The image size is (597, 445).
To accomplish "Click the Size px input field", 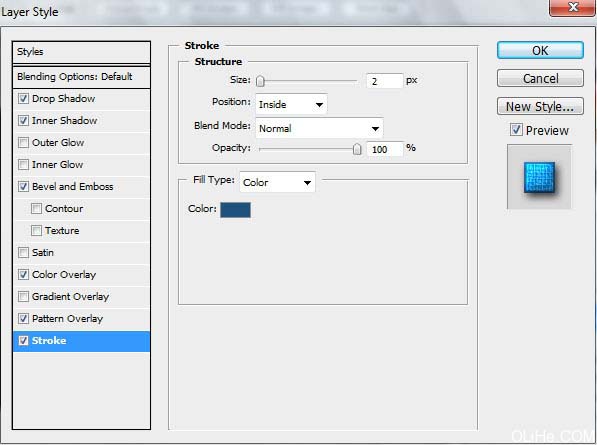I will [x=384, y=81].
